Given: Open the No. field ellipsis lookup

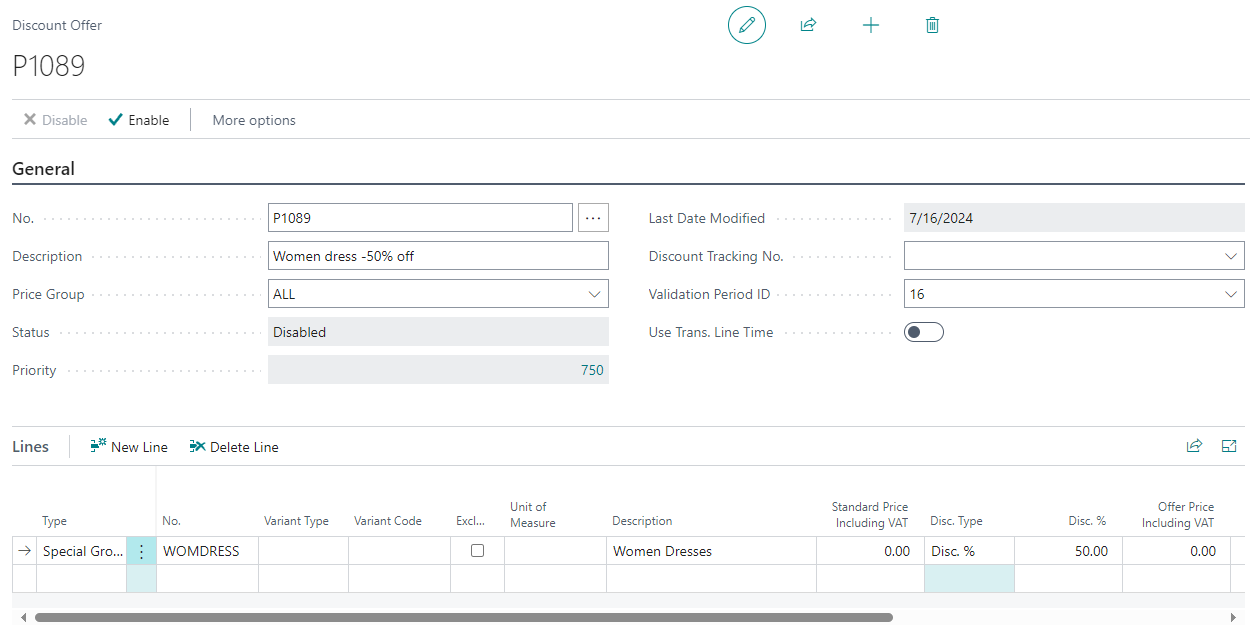Looking at the screenshot, I should pos(593,218).
